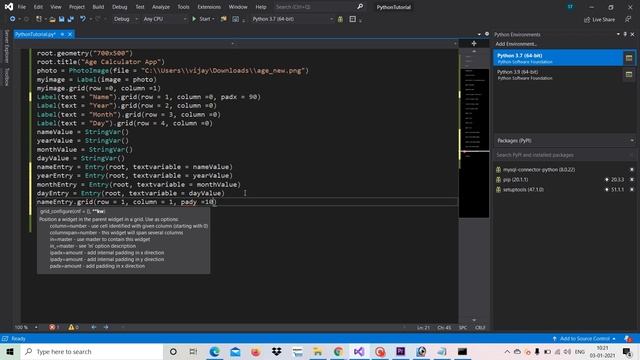Viewport: 640px width, 360px height.
Task: Open the Server Explorer side tab
Action: coord(6,46)
